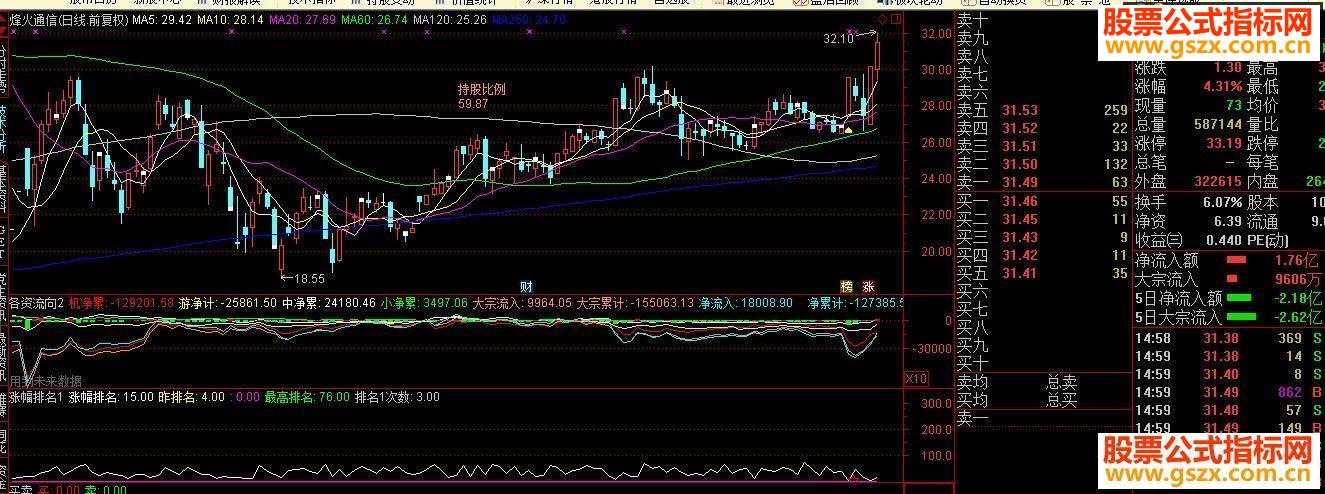Click the red 涨 marker icon
The image size is (1325, 494).
click(870, 284)
